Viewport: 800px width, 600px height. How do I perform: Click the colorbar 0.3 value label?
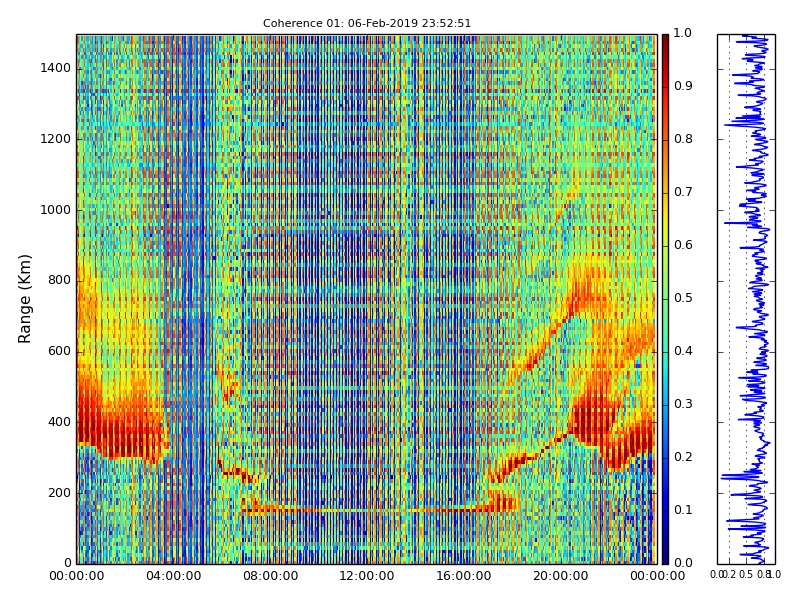683,404
